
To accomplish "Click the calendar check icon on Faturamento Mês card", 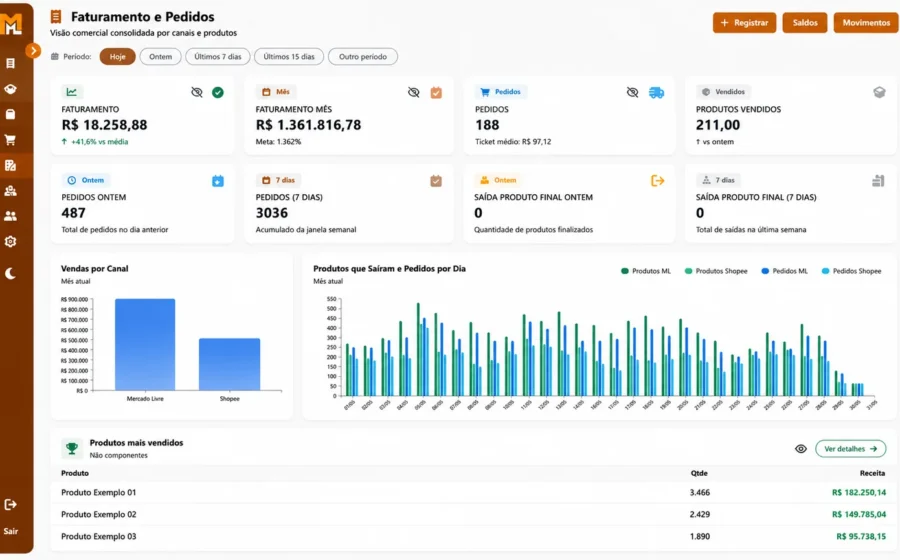I will (436, 92).
